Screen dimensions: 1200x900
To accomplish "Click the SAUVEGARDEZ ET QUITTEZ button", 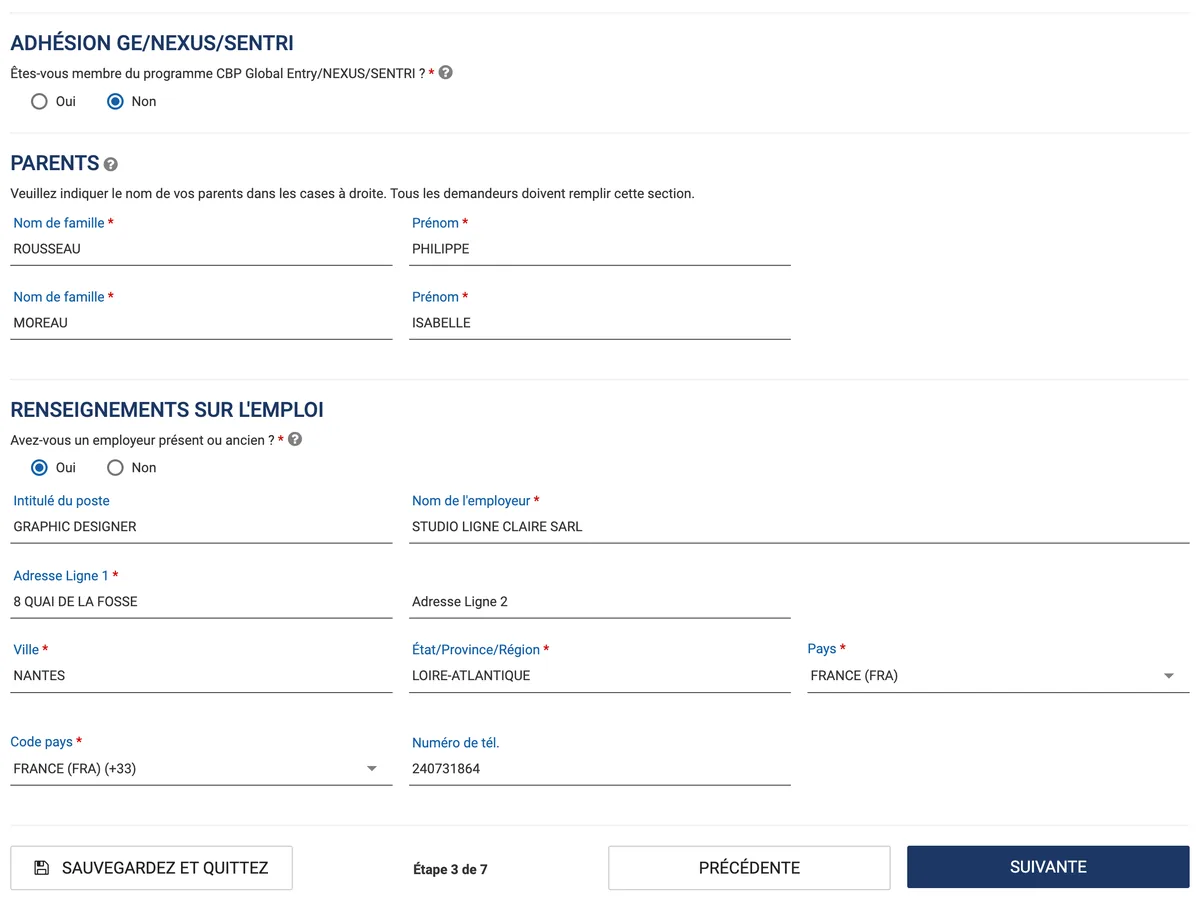I will click(x=151, y=868).
